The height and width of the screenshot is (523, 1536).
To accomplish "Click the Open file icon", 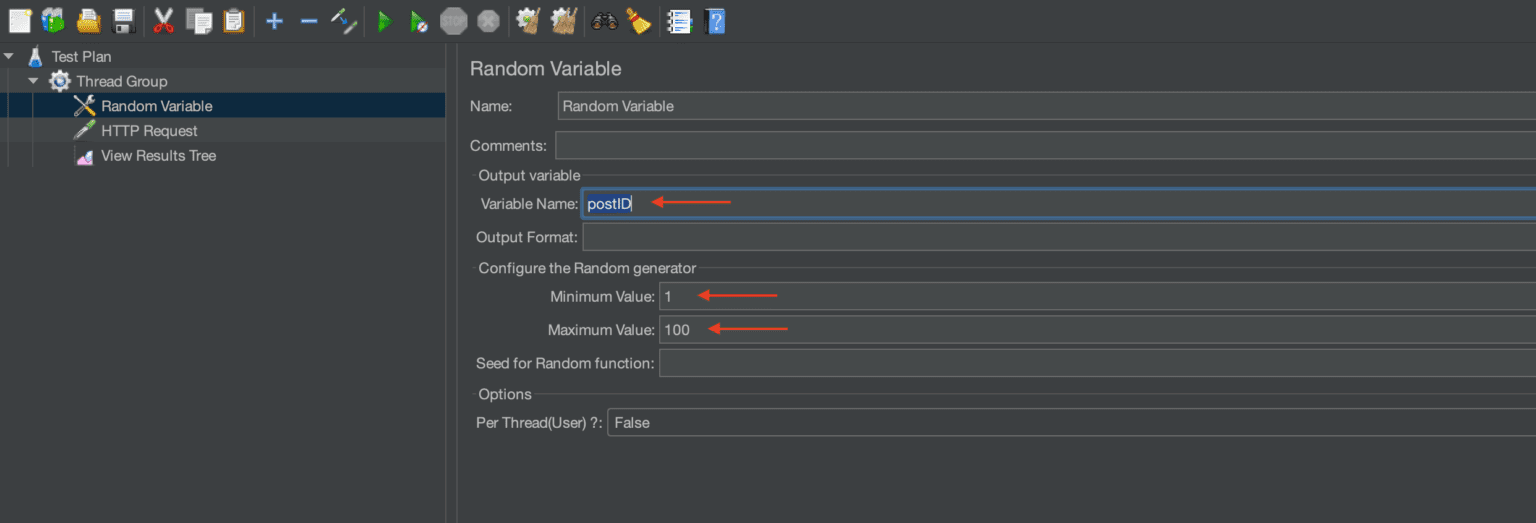I will pyautogui.click(x=88, y=20).
